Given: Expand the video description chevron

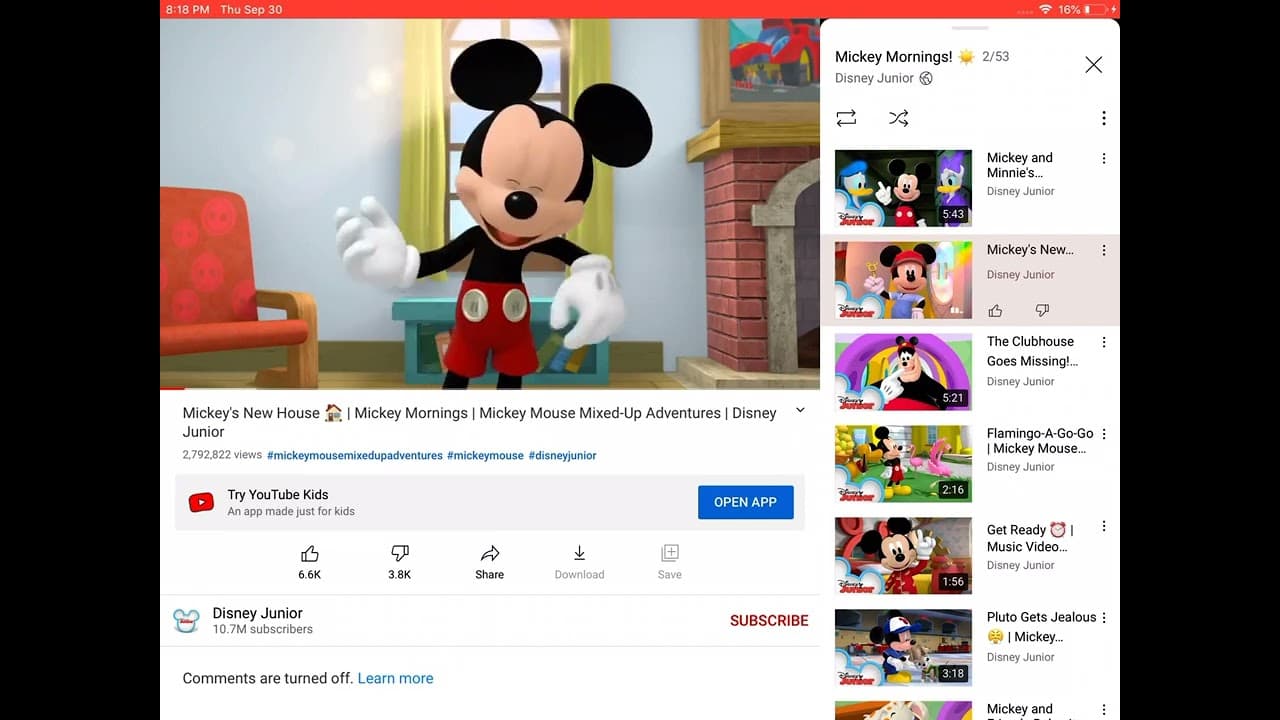Looking at the screenshot, I should 800,410.
